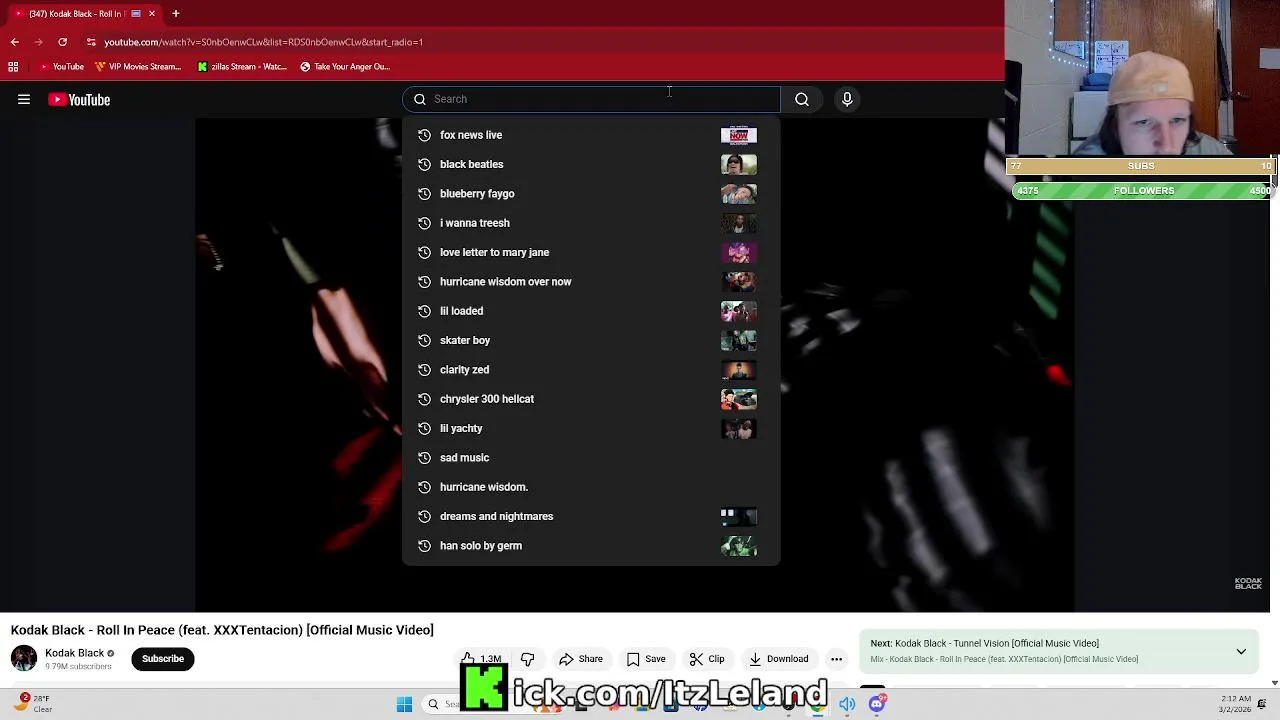1280x720 pixels.
Task: Open the weather widget showing 28°F
Action: coord(34,704)
